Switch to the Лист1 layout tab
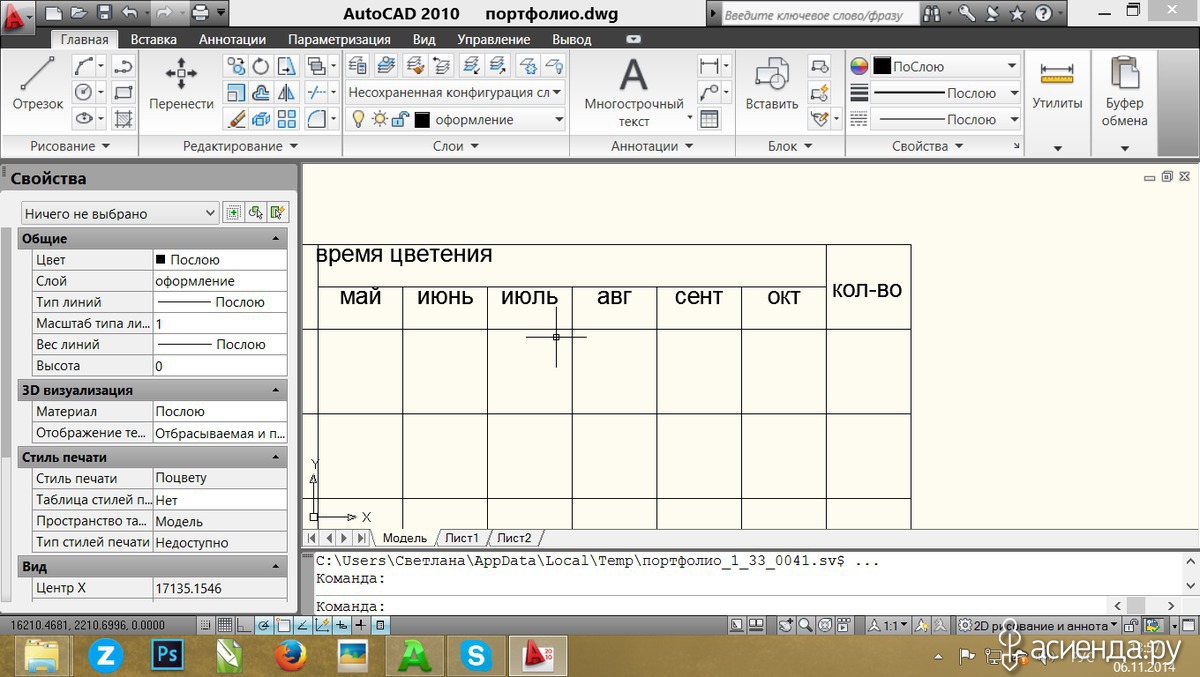 462,538
